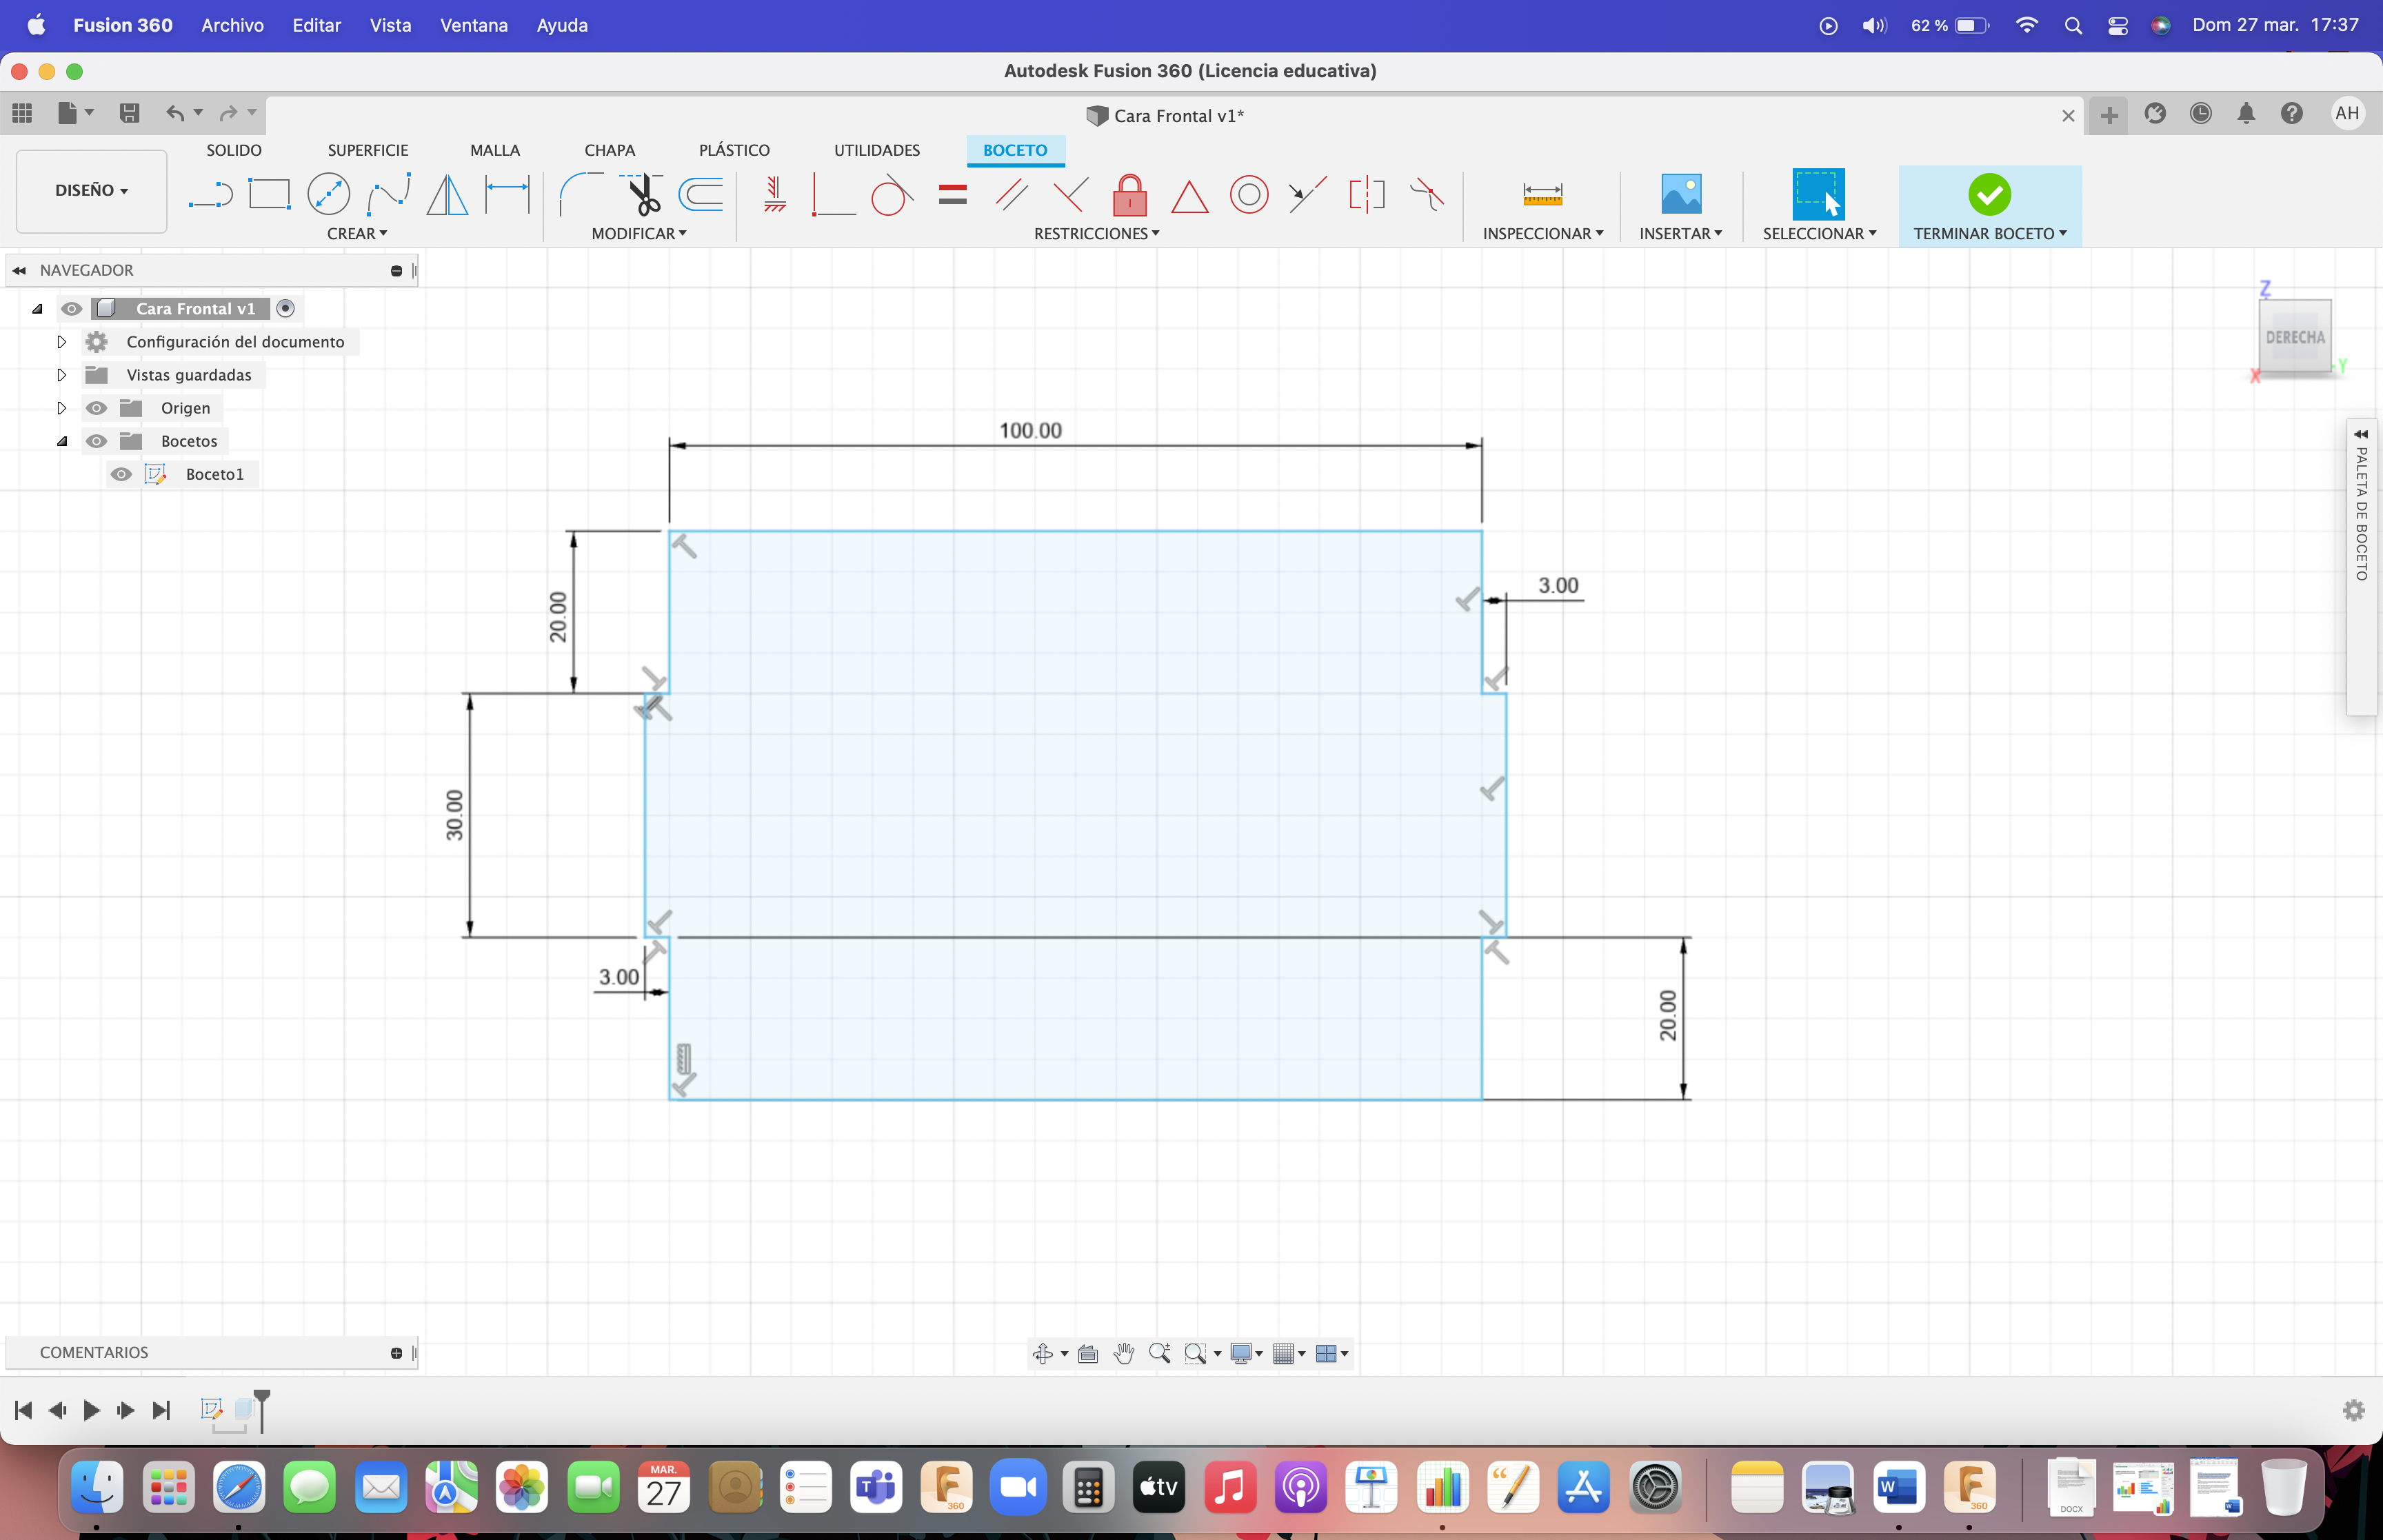2383x1540 pixels.
Task: Switch to the PLÁSTICO tab
Action: tap(734, 150)
